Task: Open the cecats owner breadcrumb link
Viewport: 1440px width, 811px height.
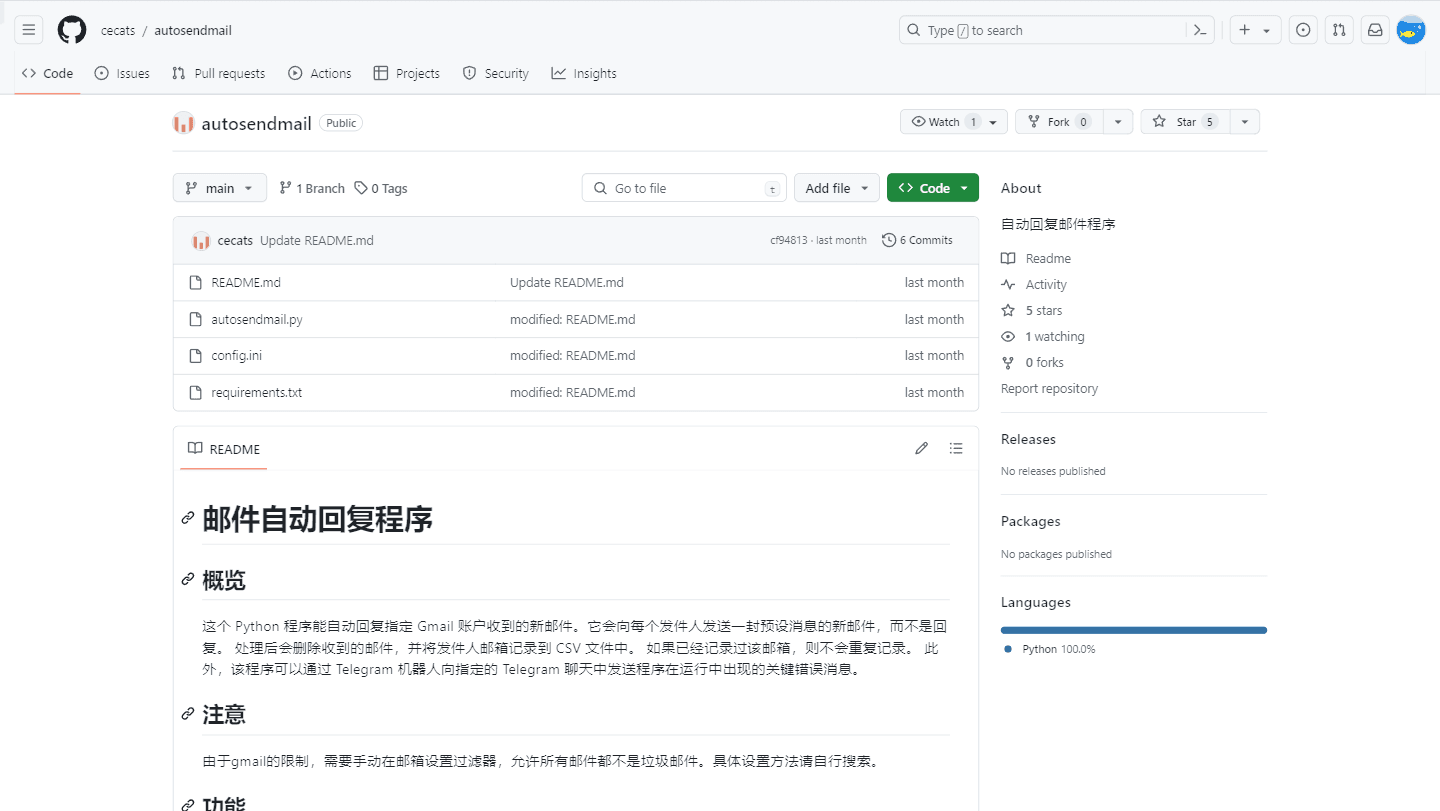Action: click(x=118, y=30)
